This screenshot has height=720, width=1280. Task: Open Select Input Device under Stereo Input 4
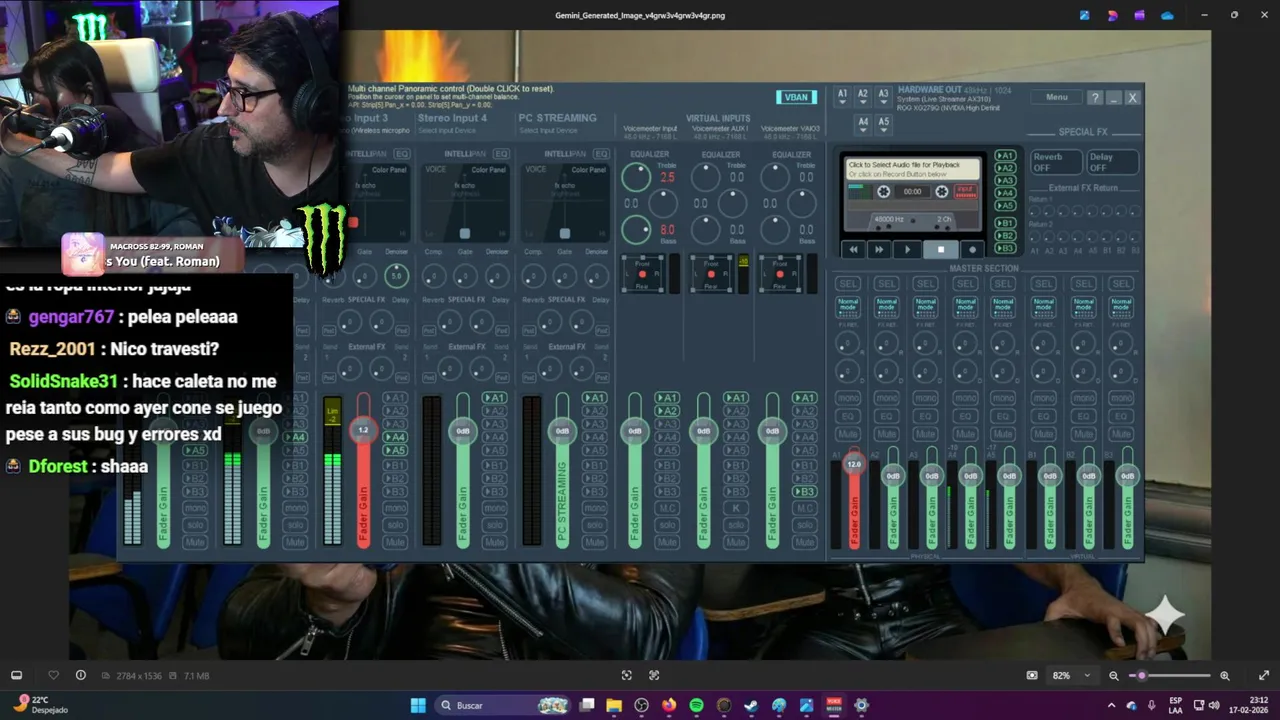[447, 130]
